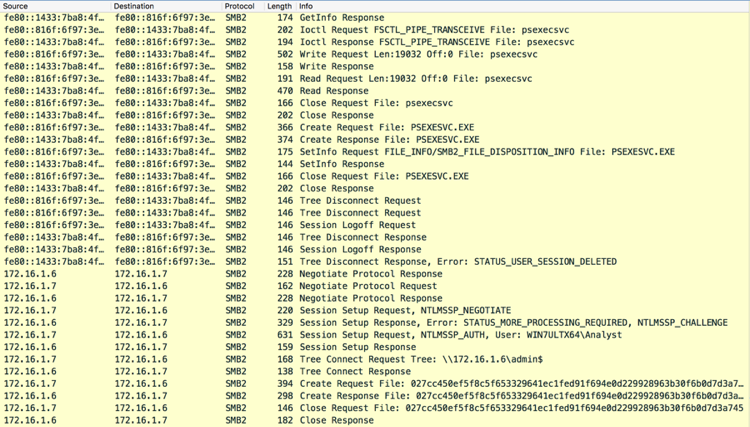Select the SetInfo Response packet row
The image size is (750, 427).
pyautogui.click(x=375, y=164)
